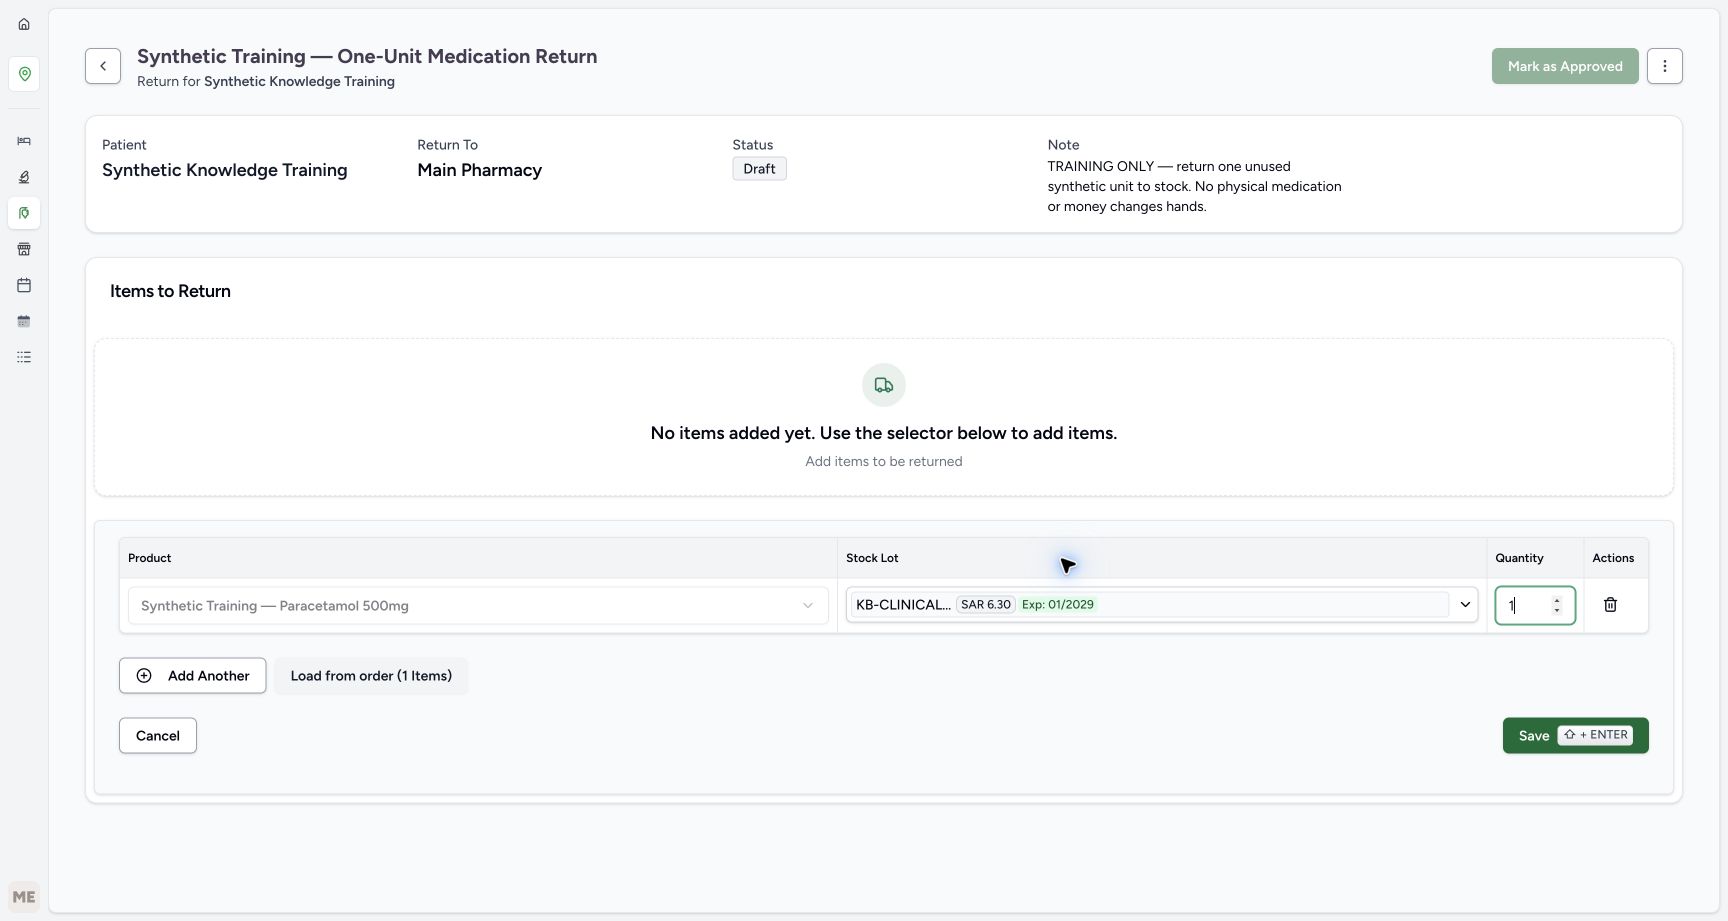This screenshot has width=1728, height=921.
Task: Save the return items
Action: [x=1575, y=736]
